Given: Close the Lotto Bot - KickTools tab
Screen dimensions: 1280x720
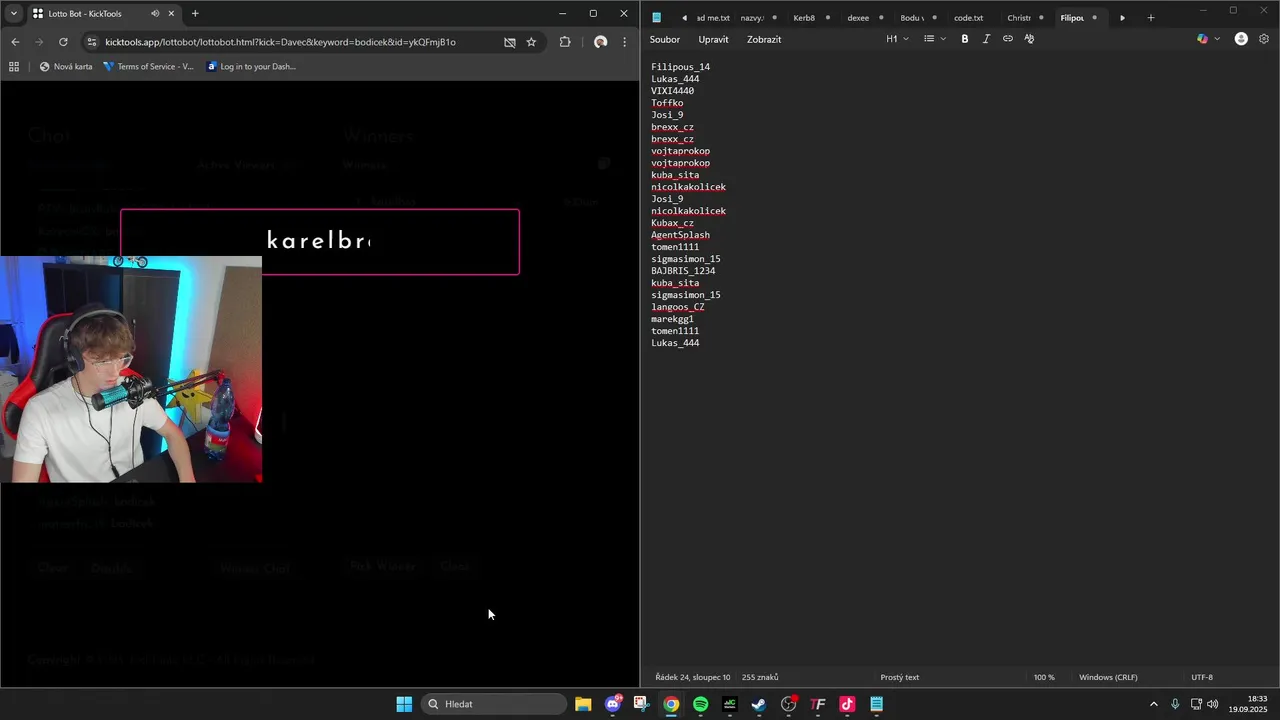Looking at the screenshot, I should 171,14.
